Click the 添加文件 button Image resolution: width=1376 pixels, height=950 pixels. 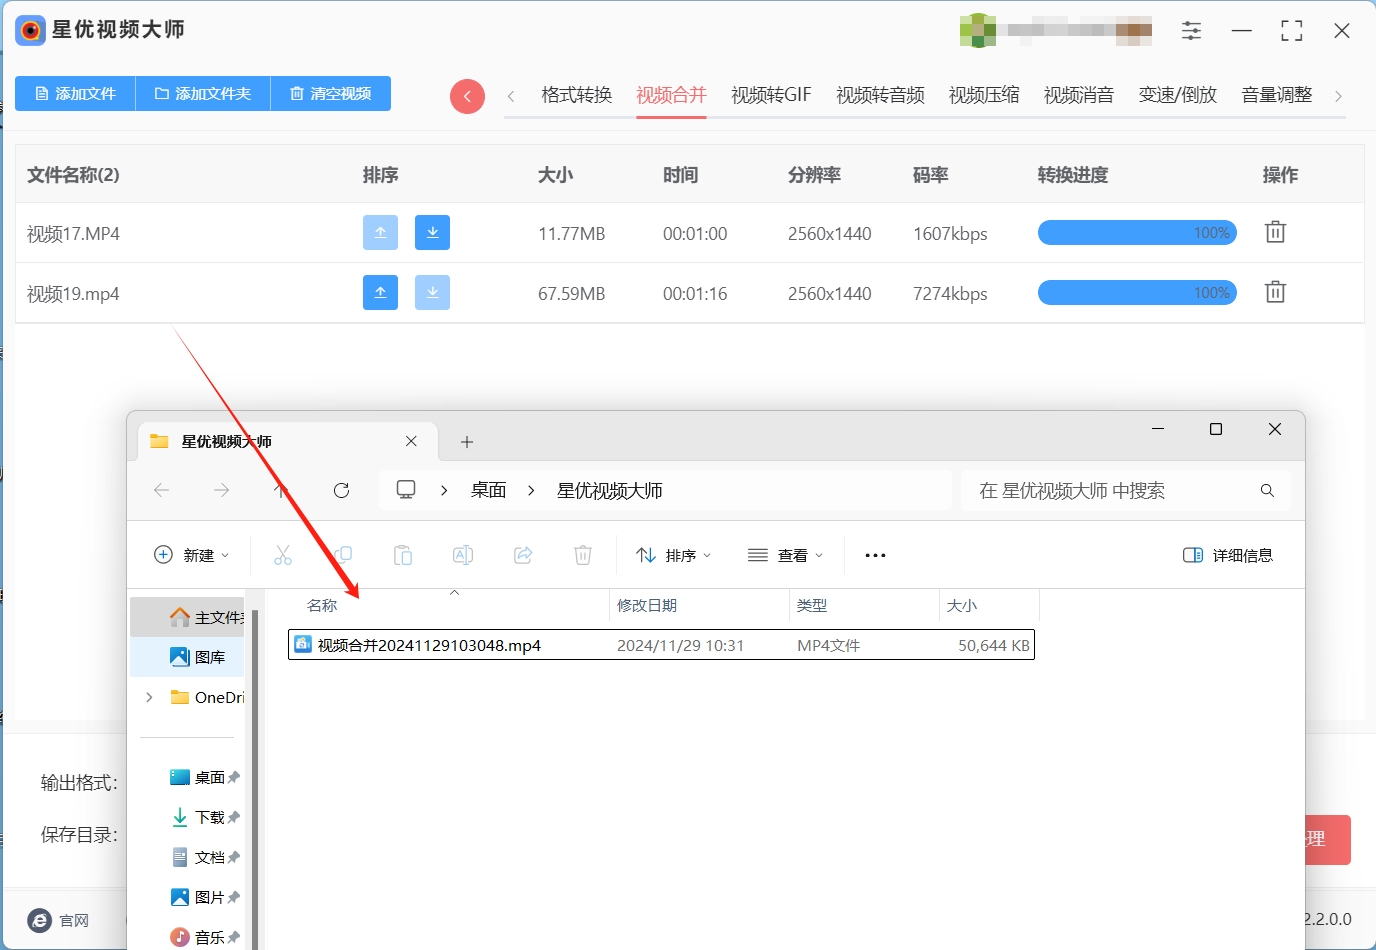click(75, 93)
